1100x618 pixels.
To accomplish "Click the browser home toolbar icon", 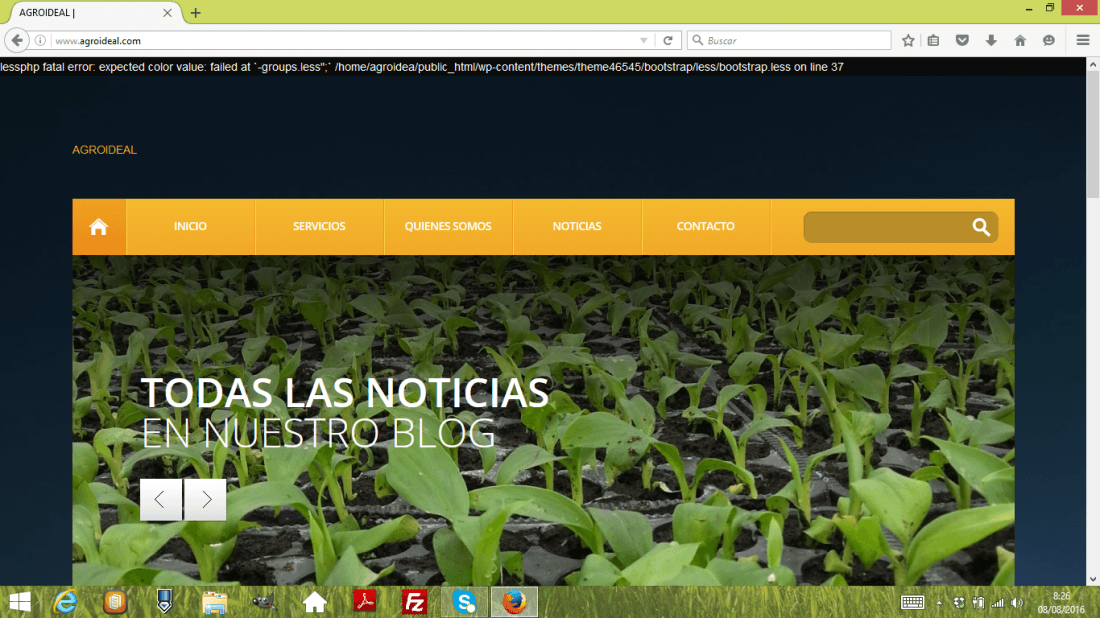I will [x=1020, y=41].
